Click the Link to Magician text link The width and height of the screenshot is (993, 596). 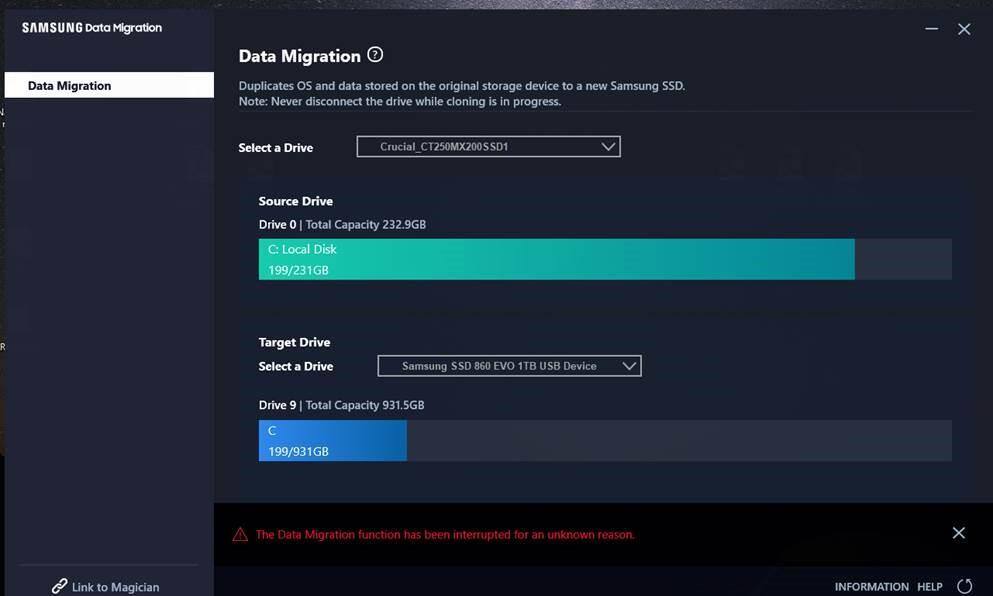115,587
